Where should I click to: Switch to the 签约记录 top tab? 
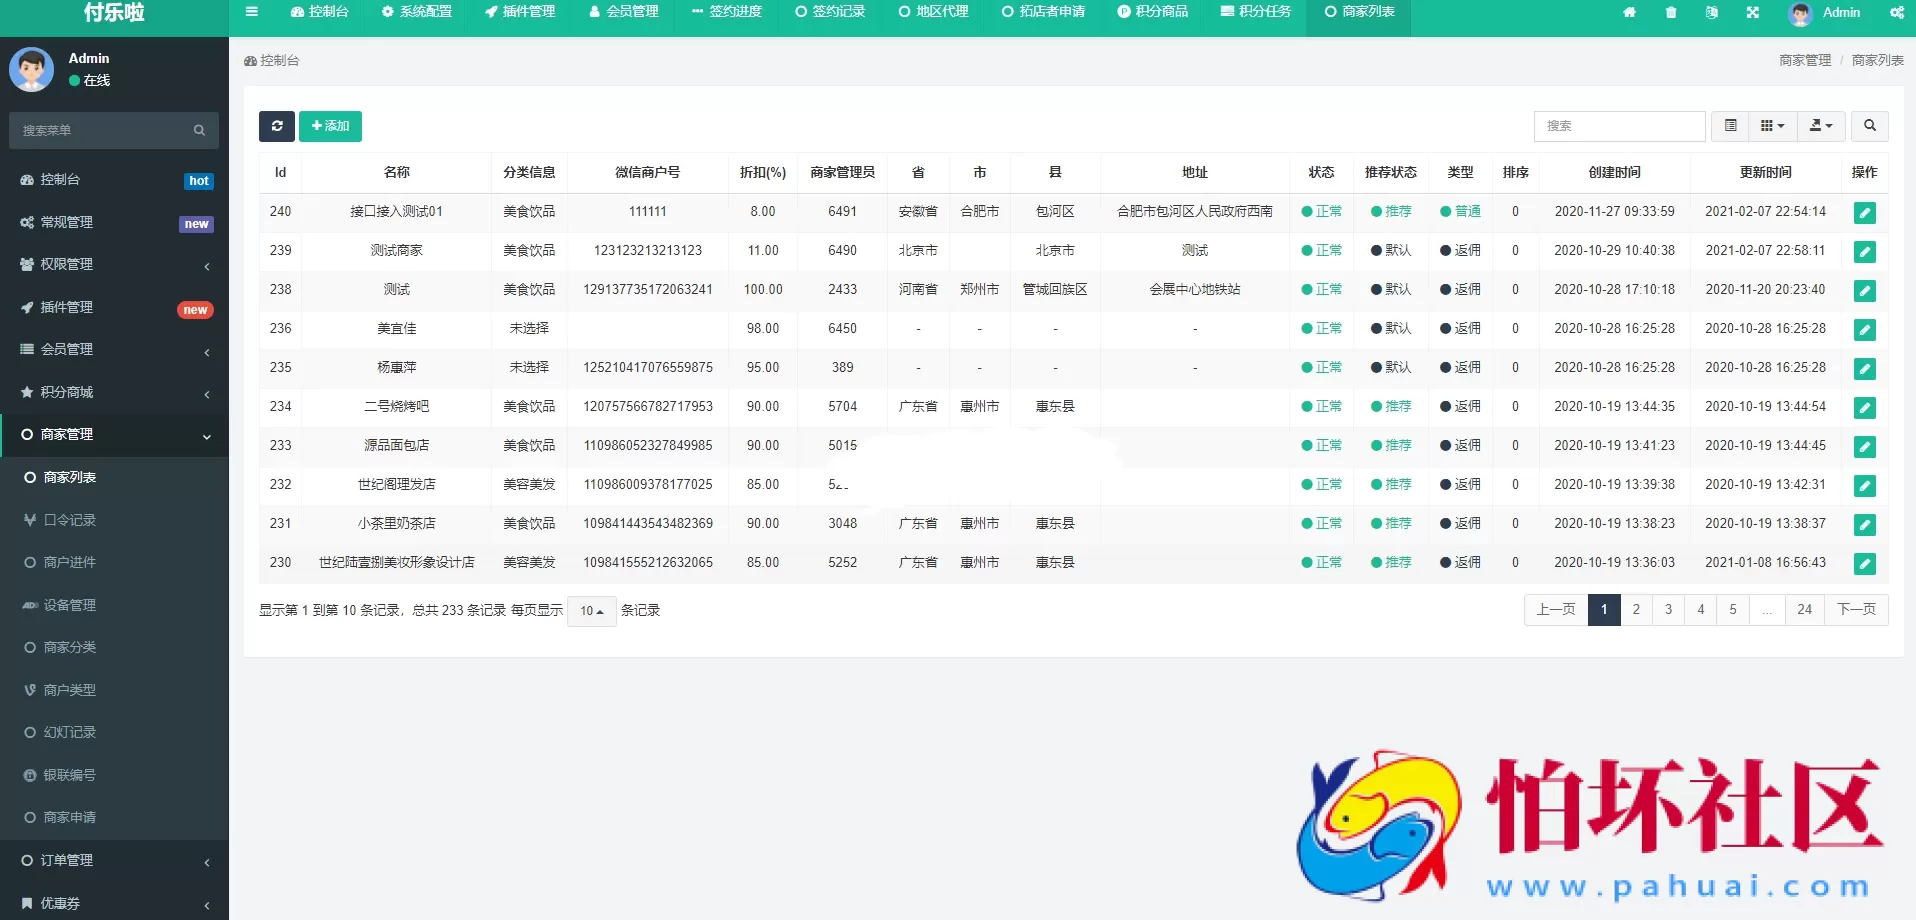tap(829, 13)
